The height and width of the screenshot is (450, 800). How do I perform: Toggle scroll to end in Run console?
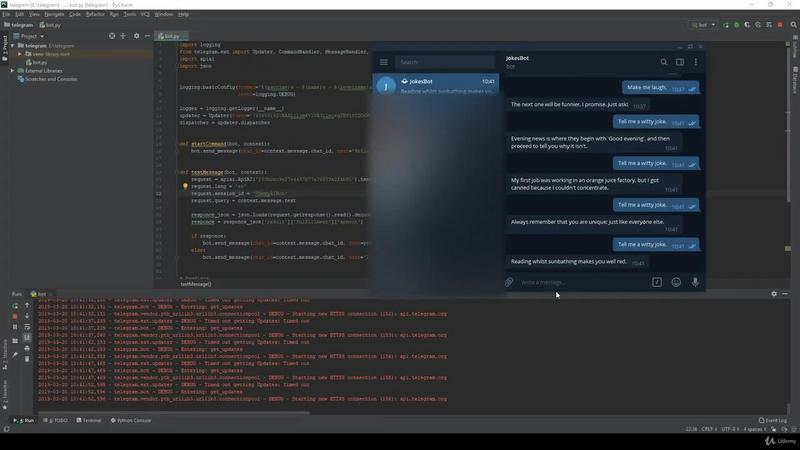[x=27, y=337]
